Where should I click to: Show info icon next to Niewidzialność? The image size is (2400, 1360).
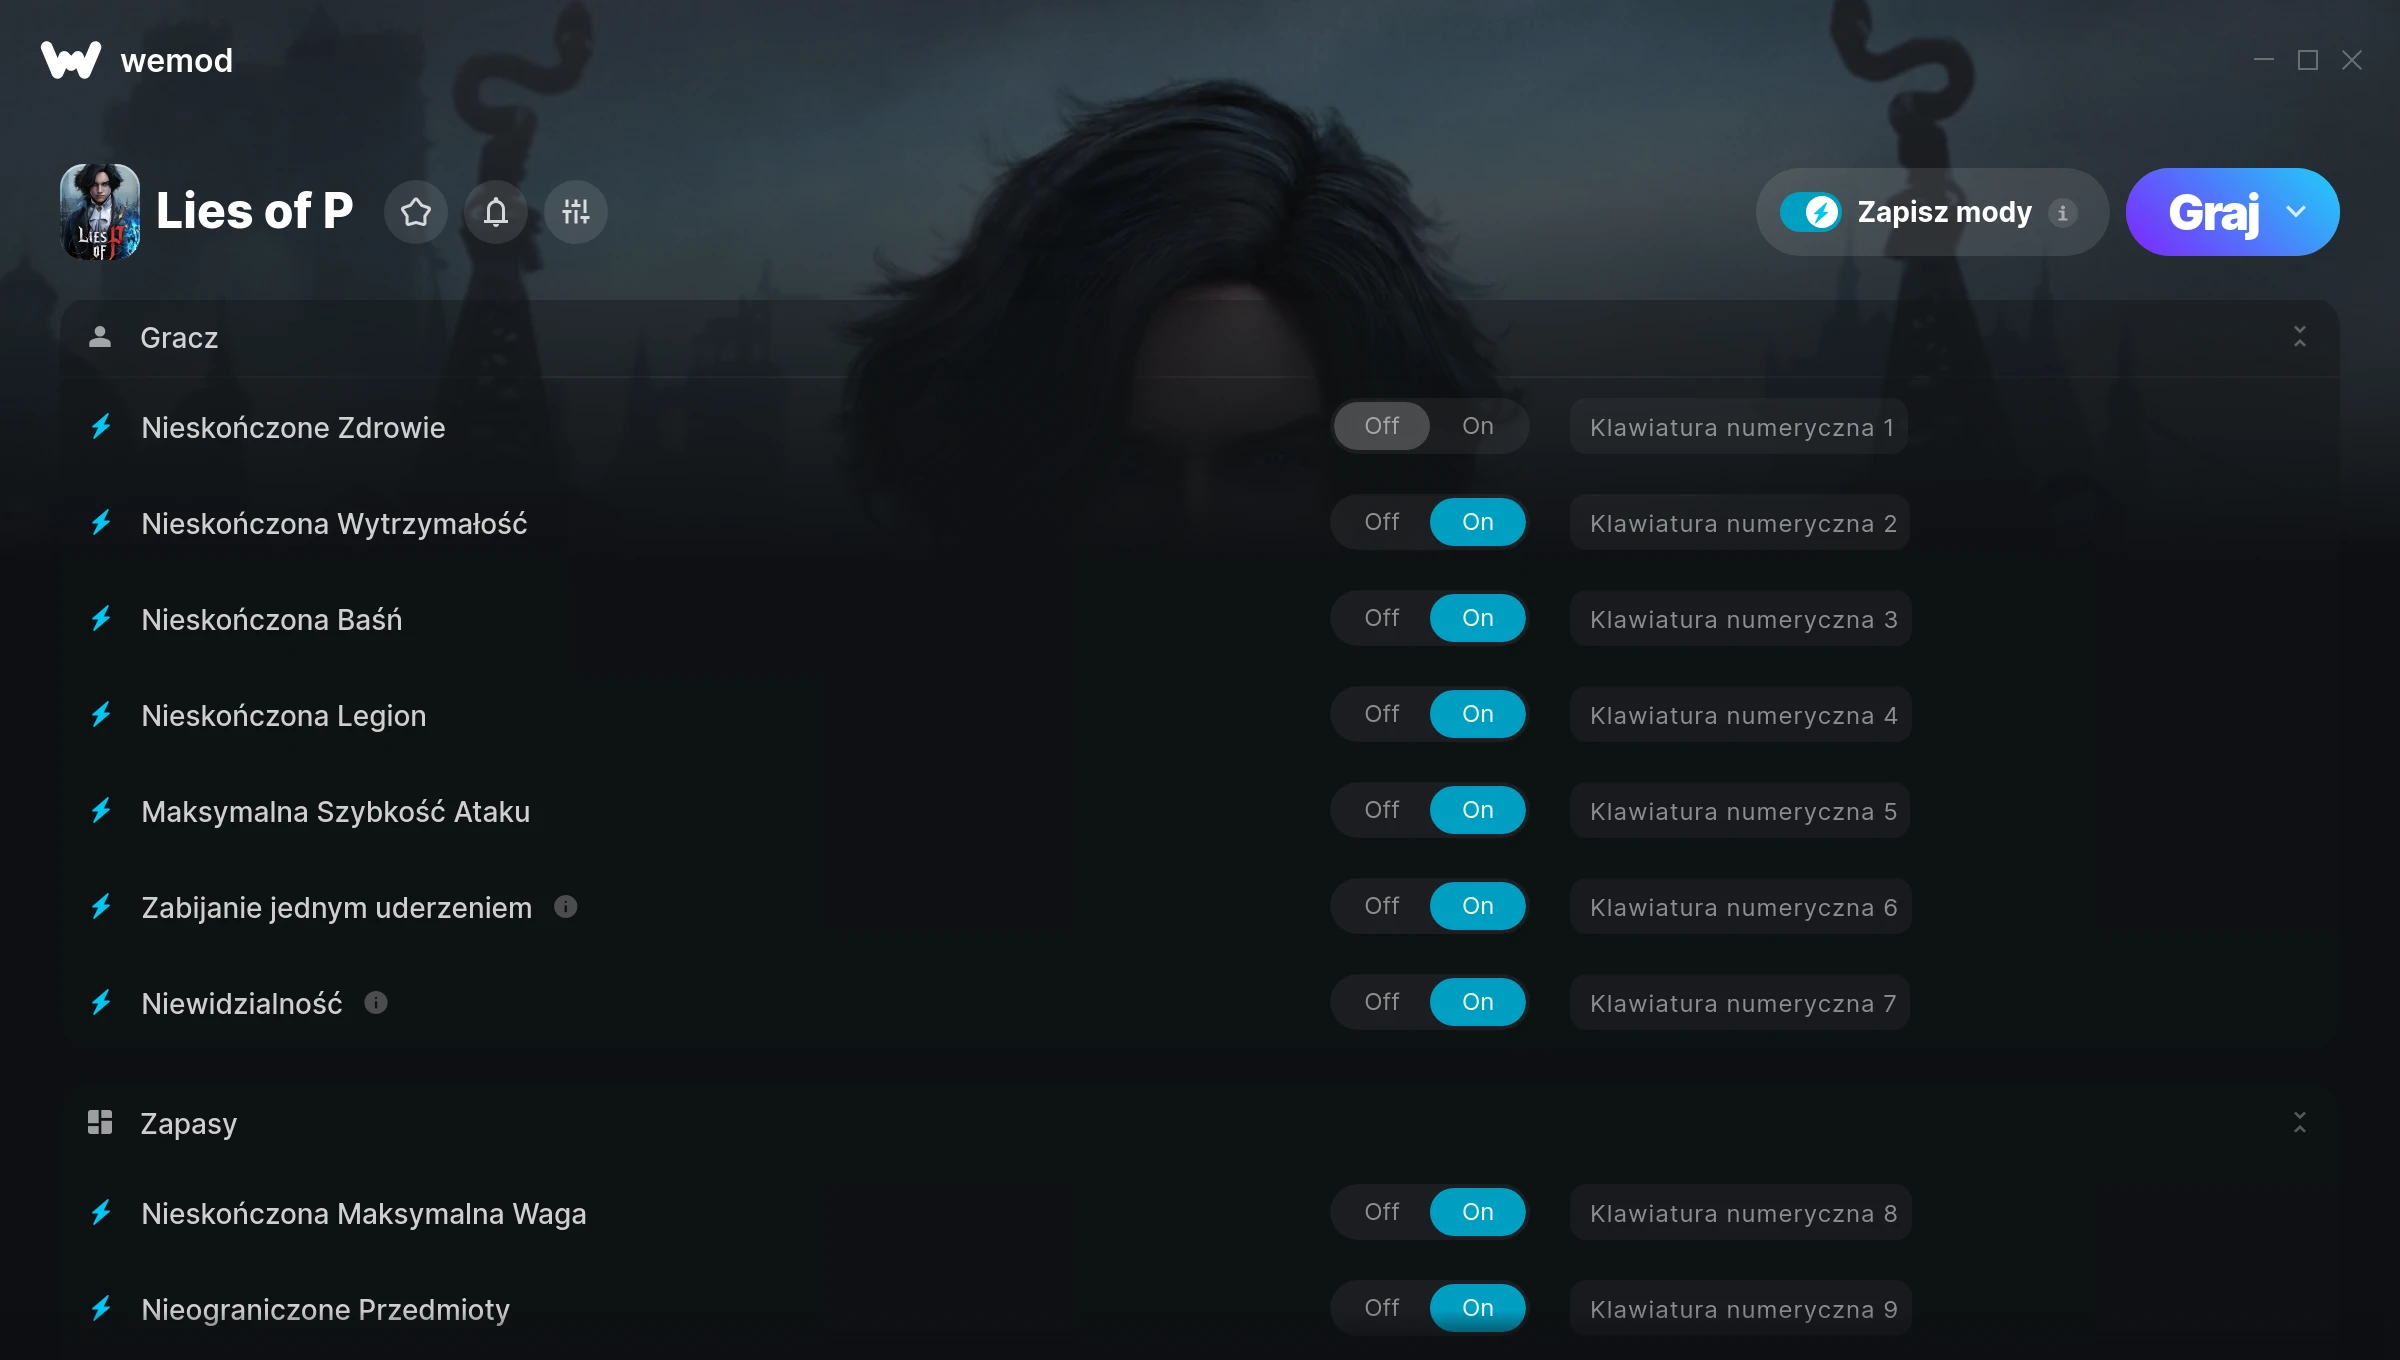click(376, 1003)
